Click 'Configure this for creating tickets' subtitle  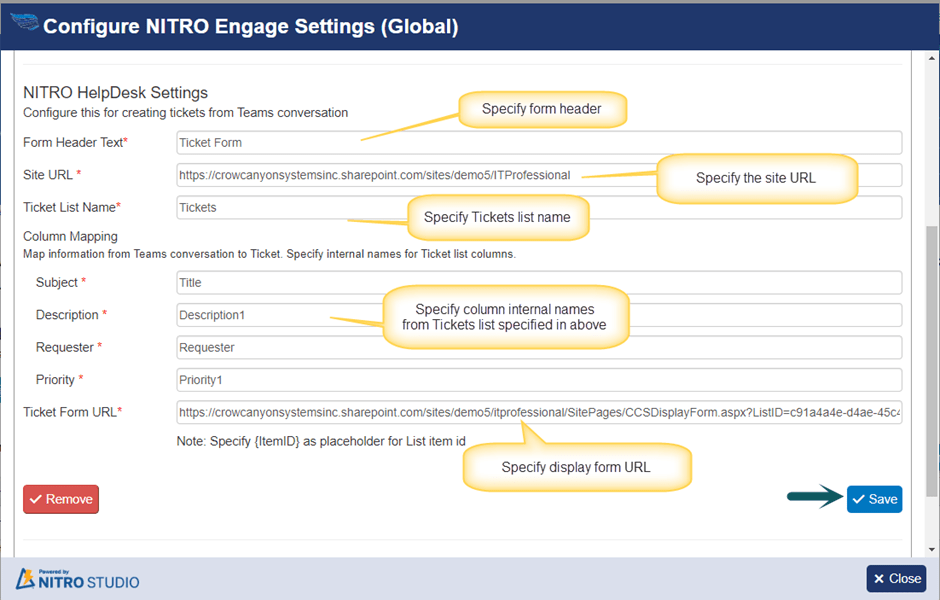tap(185, 113)
